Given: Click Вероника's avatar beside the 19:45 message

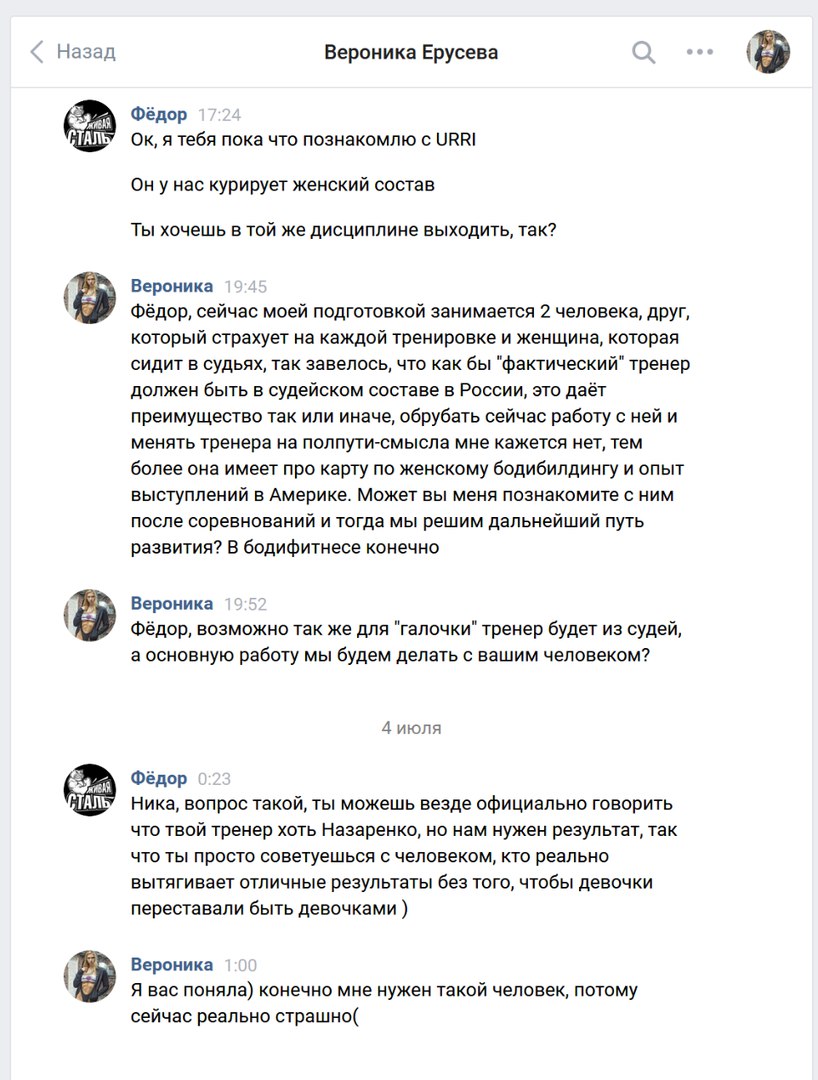Looking at the screenshot, I should click(x=90, y=298).
